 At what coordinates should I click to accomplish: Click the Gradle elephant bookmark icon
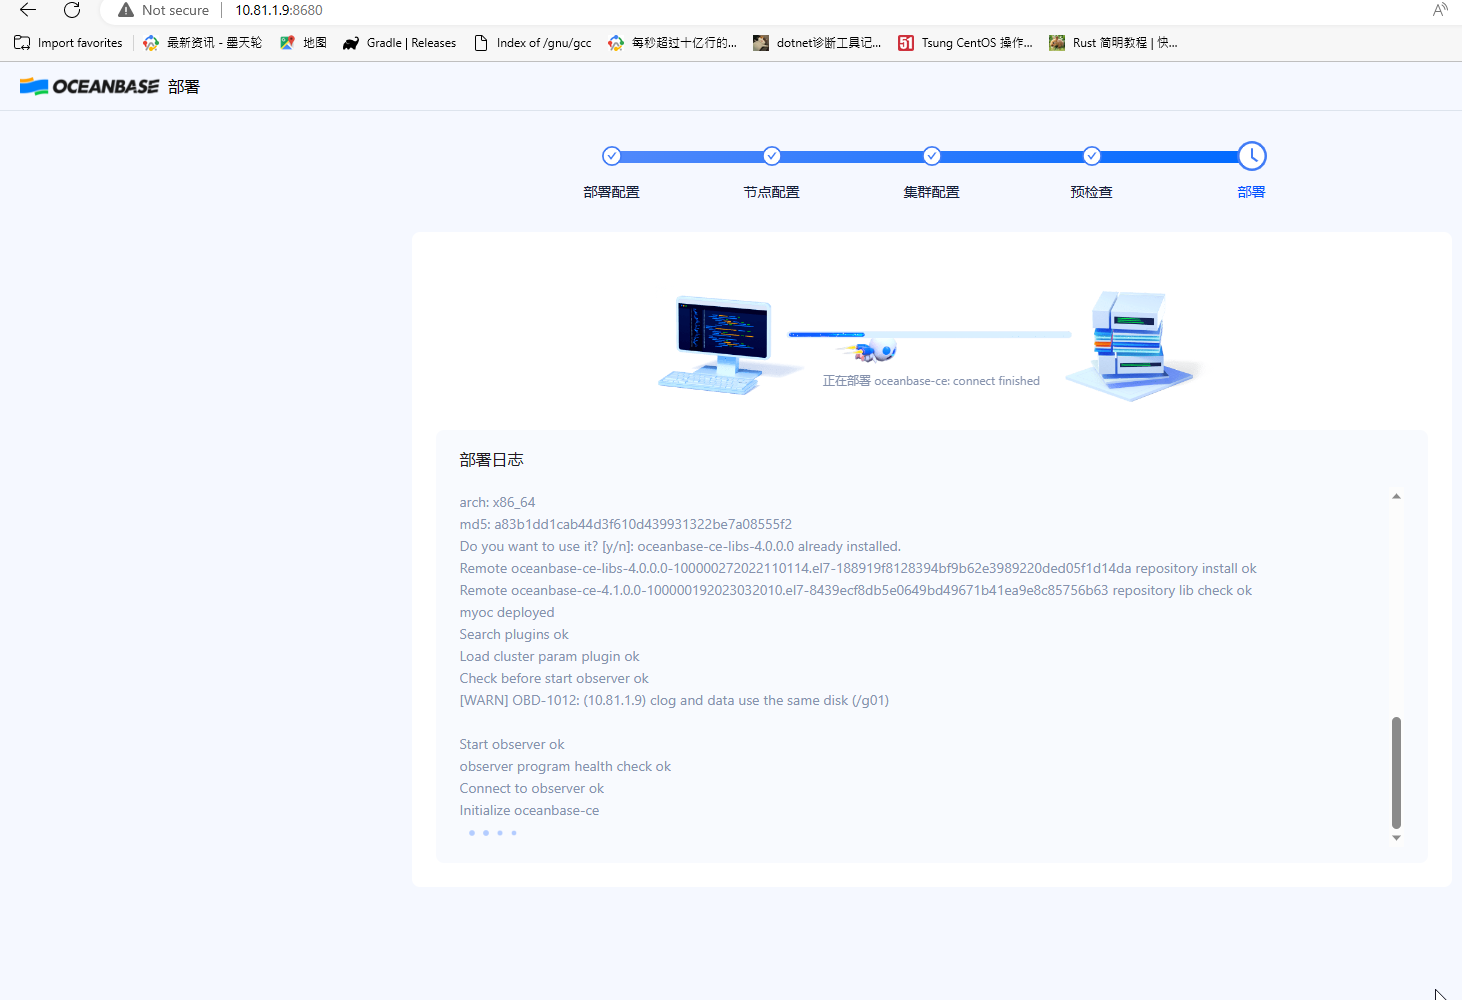(351, 43)
